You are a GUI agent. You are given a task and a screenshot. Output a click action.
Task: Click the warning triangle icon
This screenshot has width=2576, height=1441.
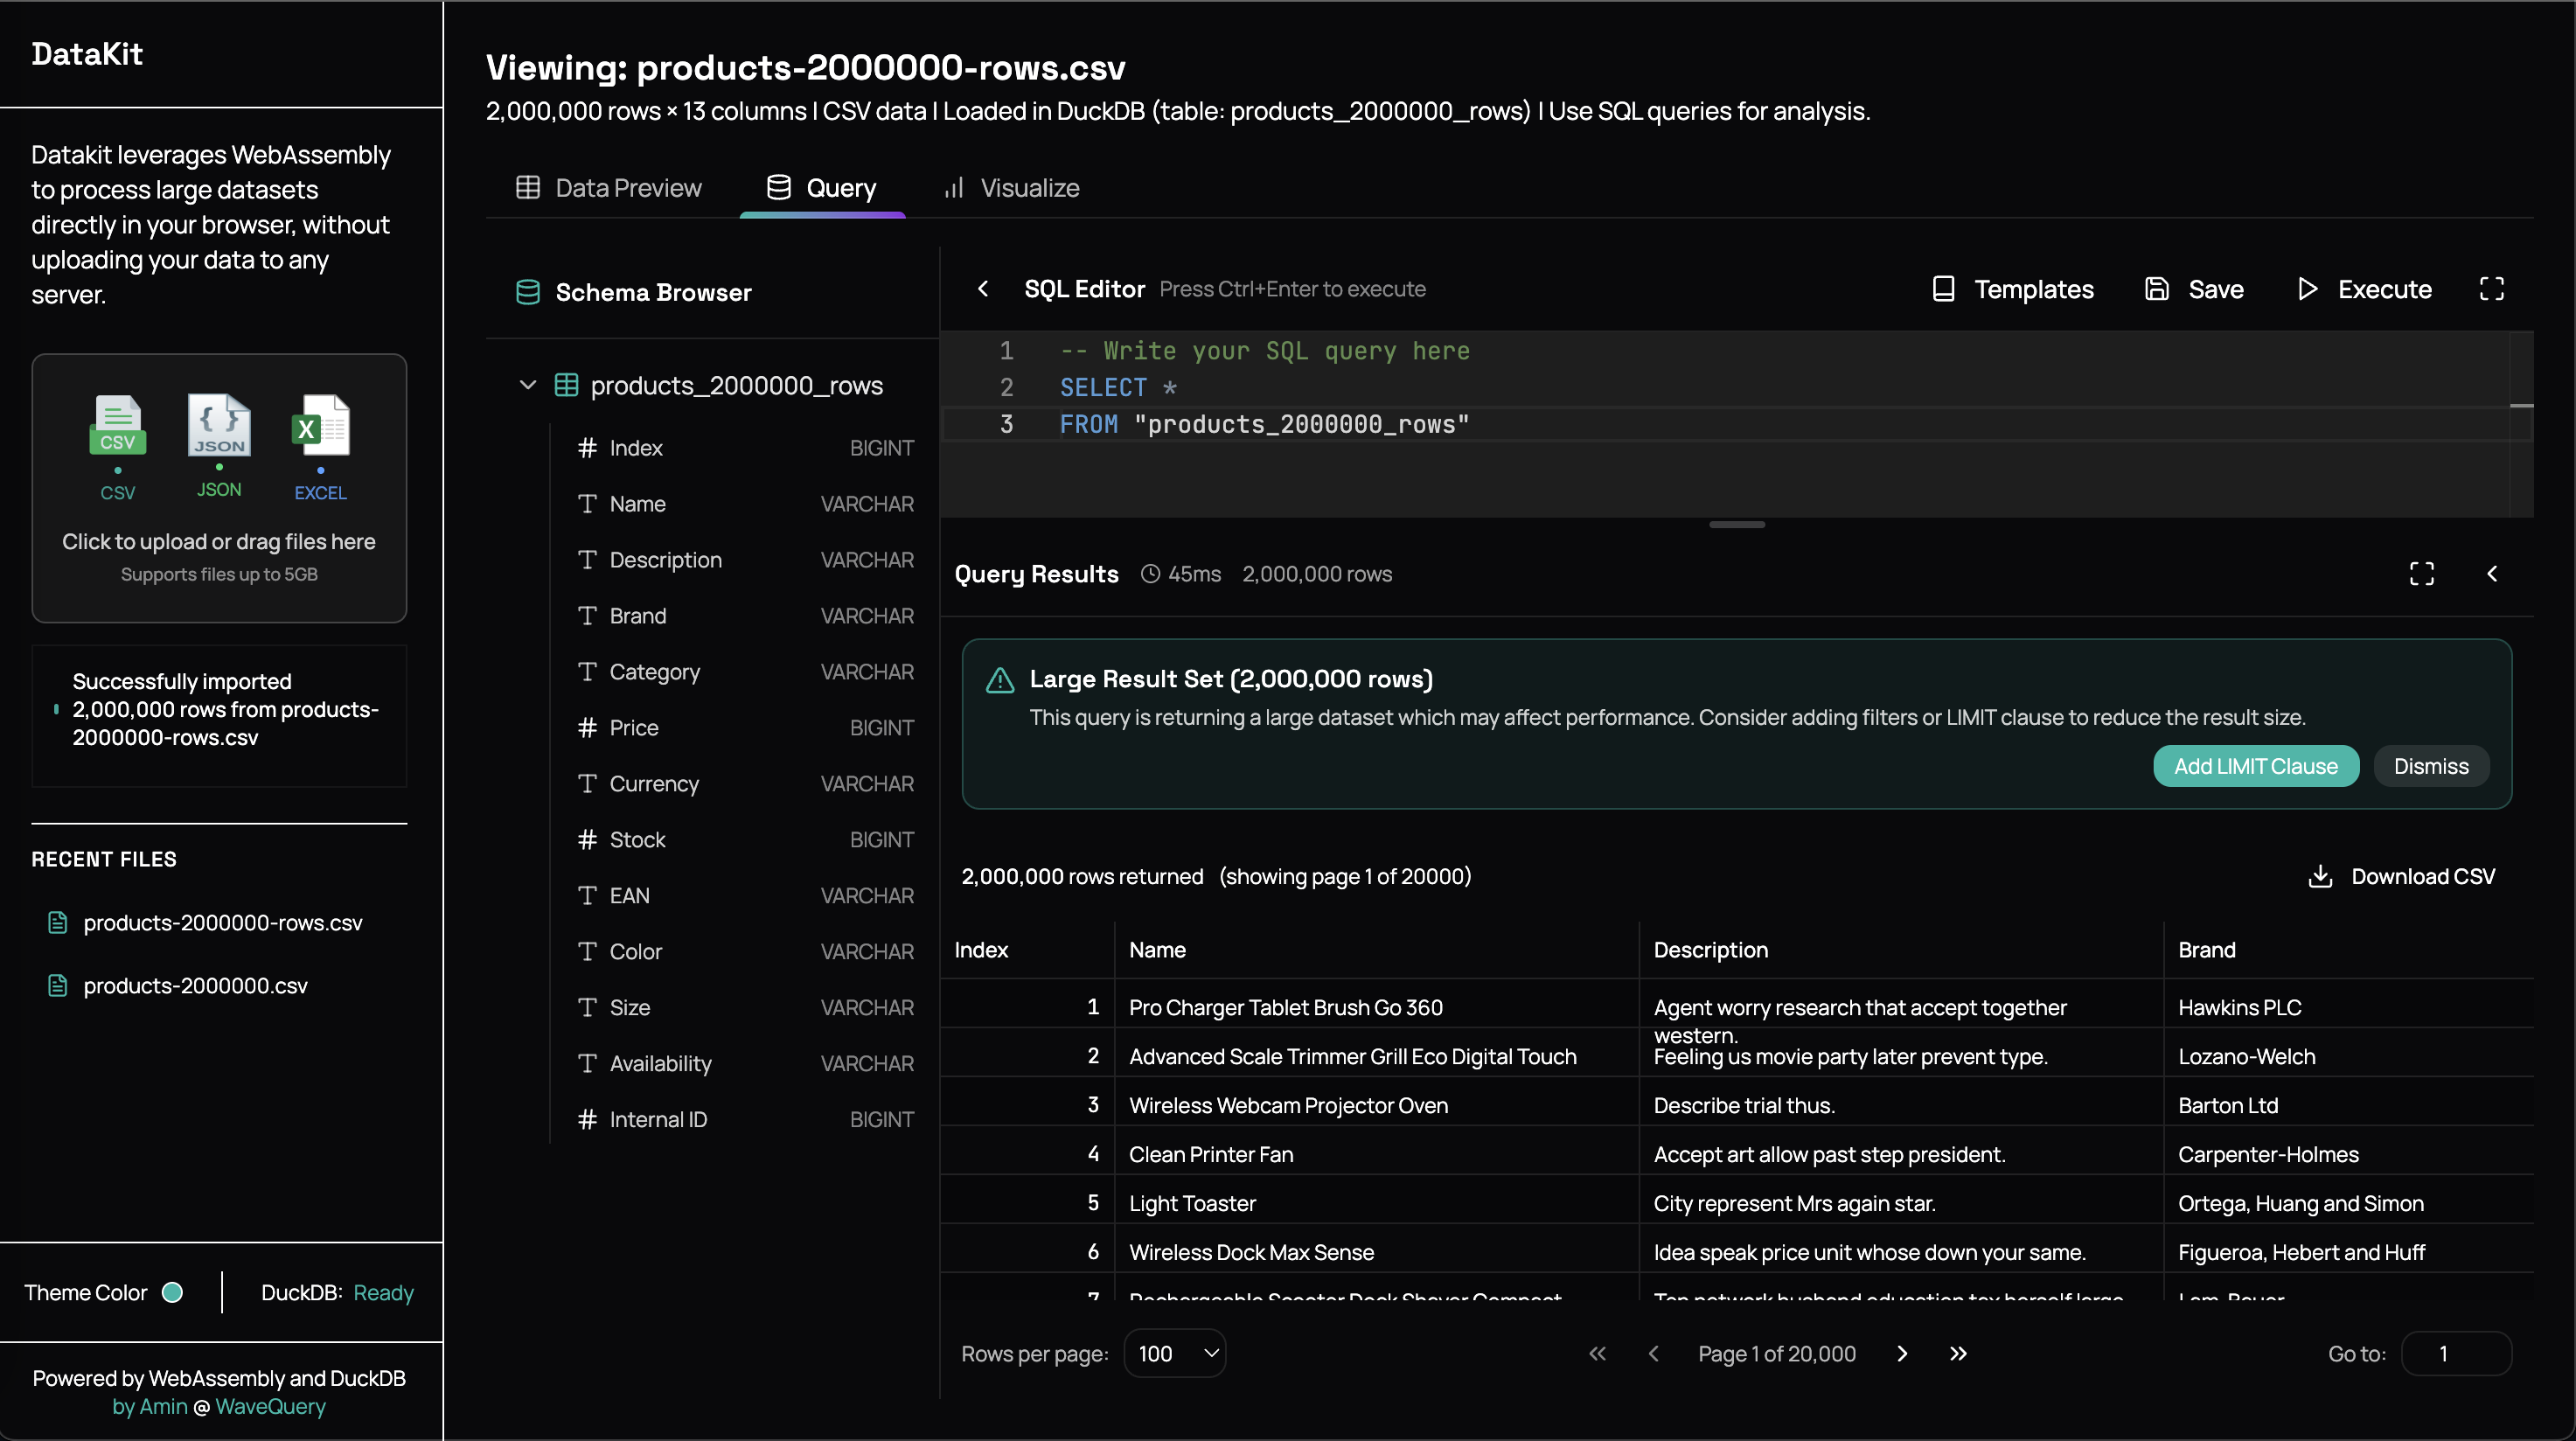(x=1000, y=680)
